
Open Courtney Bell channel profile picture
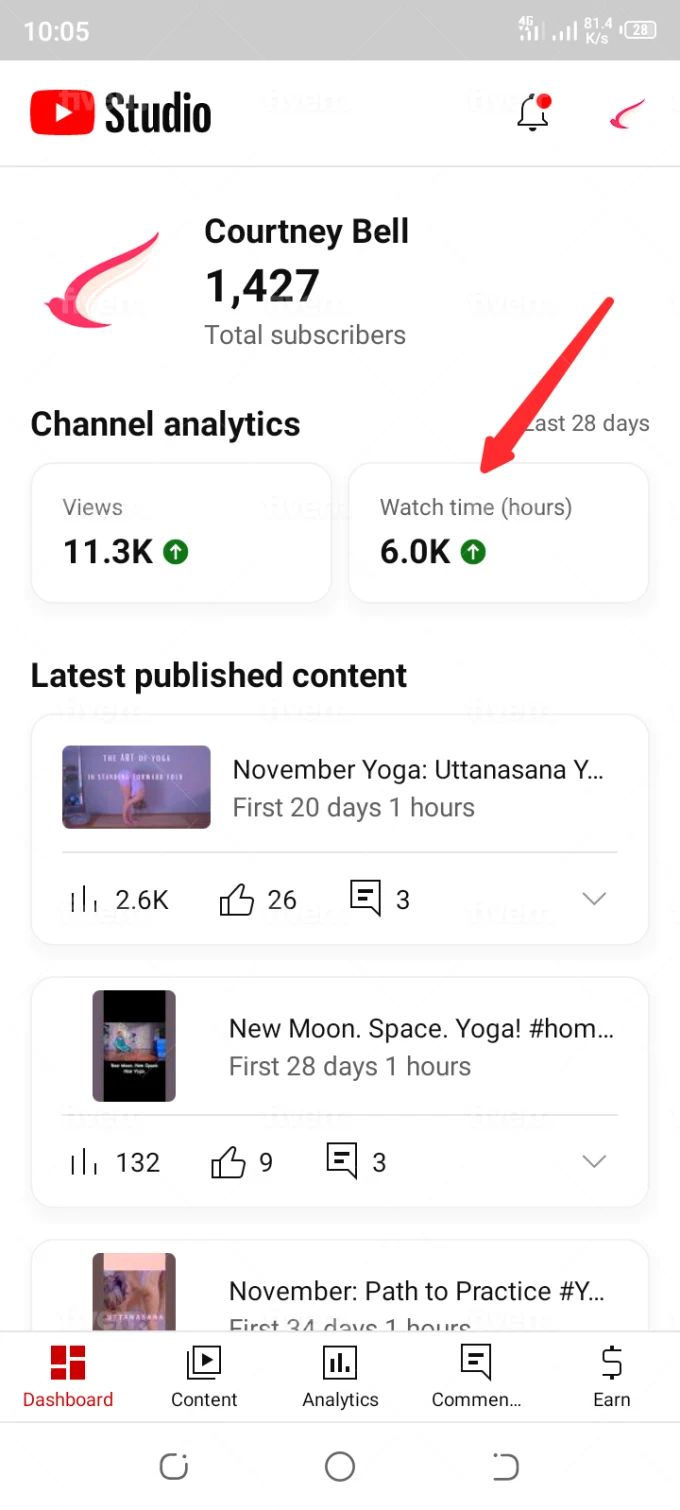[x=103, y=283]
